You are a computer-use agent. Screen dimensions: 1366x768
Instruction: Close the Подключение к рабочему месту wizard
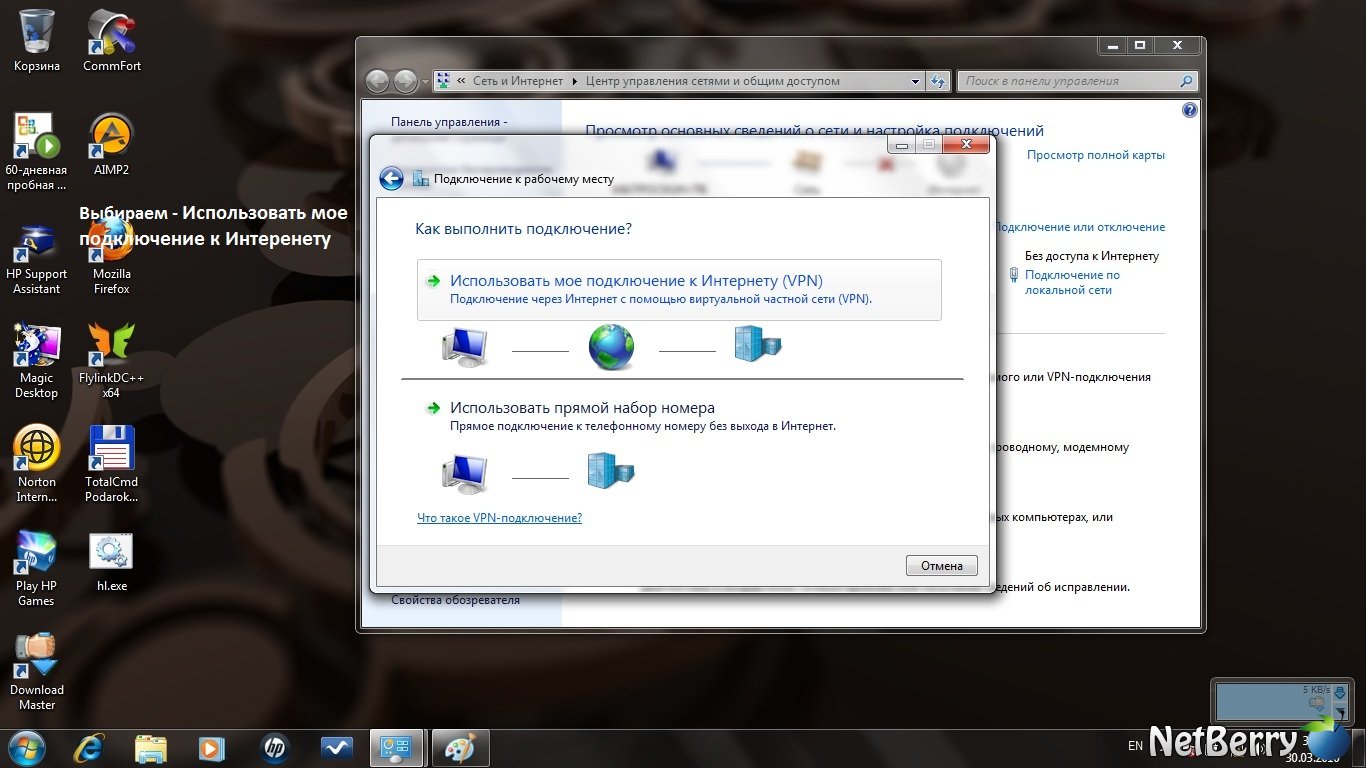pos(965,145)
